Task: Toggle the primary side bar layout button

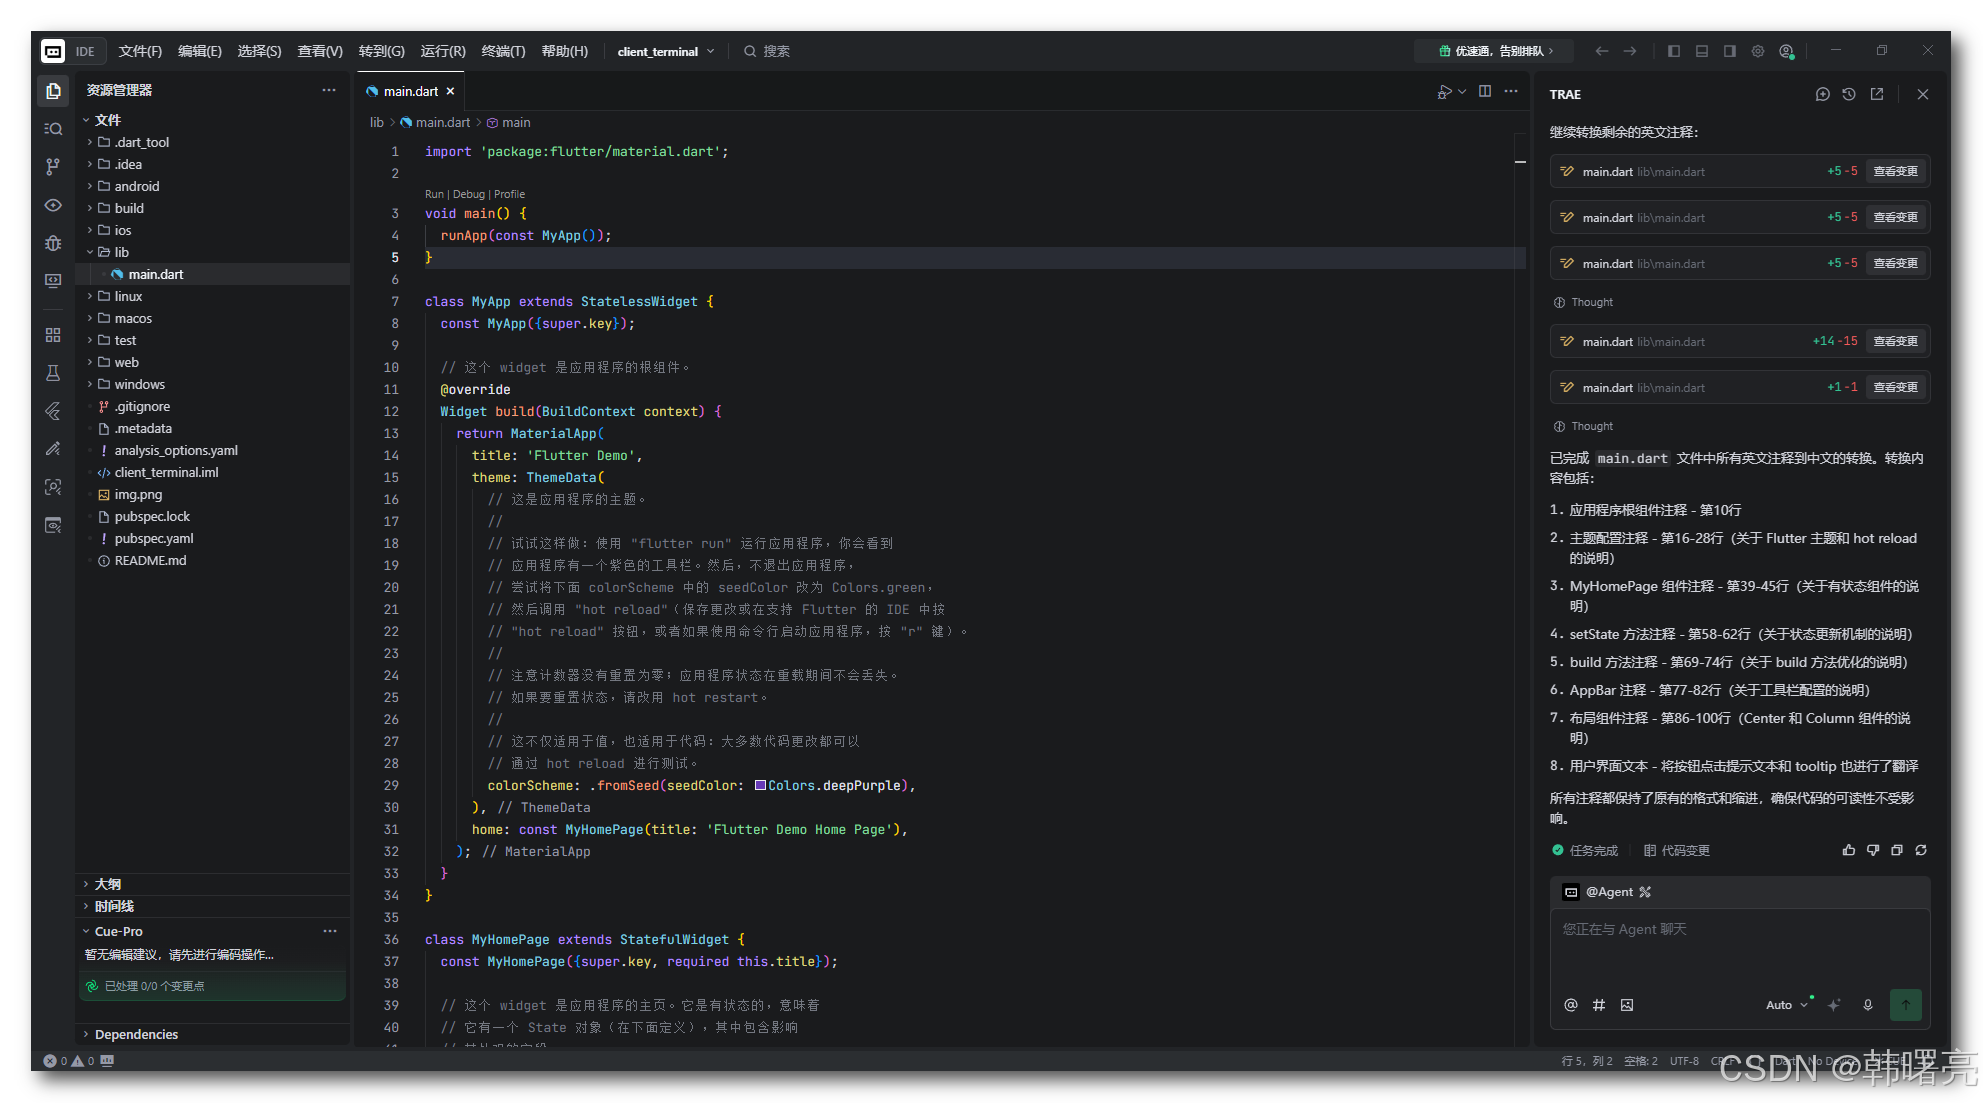Action: pos(1674,51)
